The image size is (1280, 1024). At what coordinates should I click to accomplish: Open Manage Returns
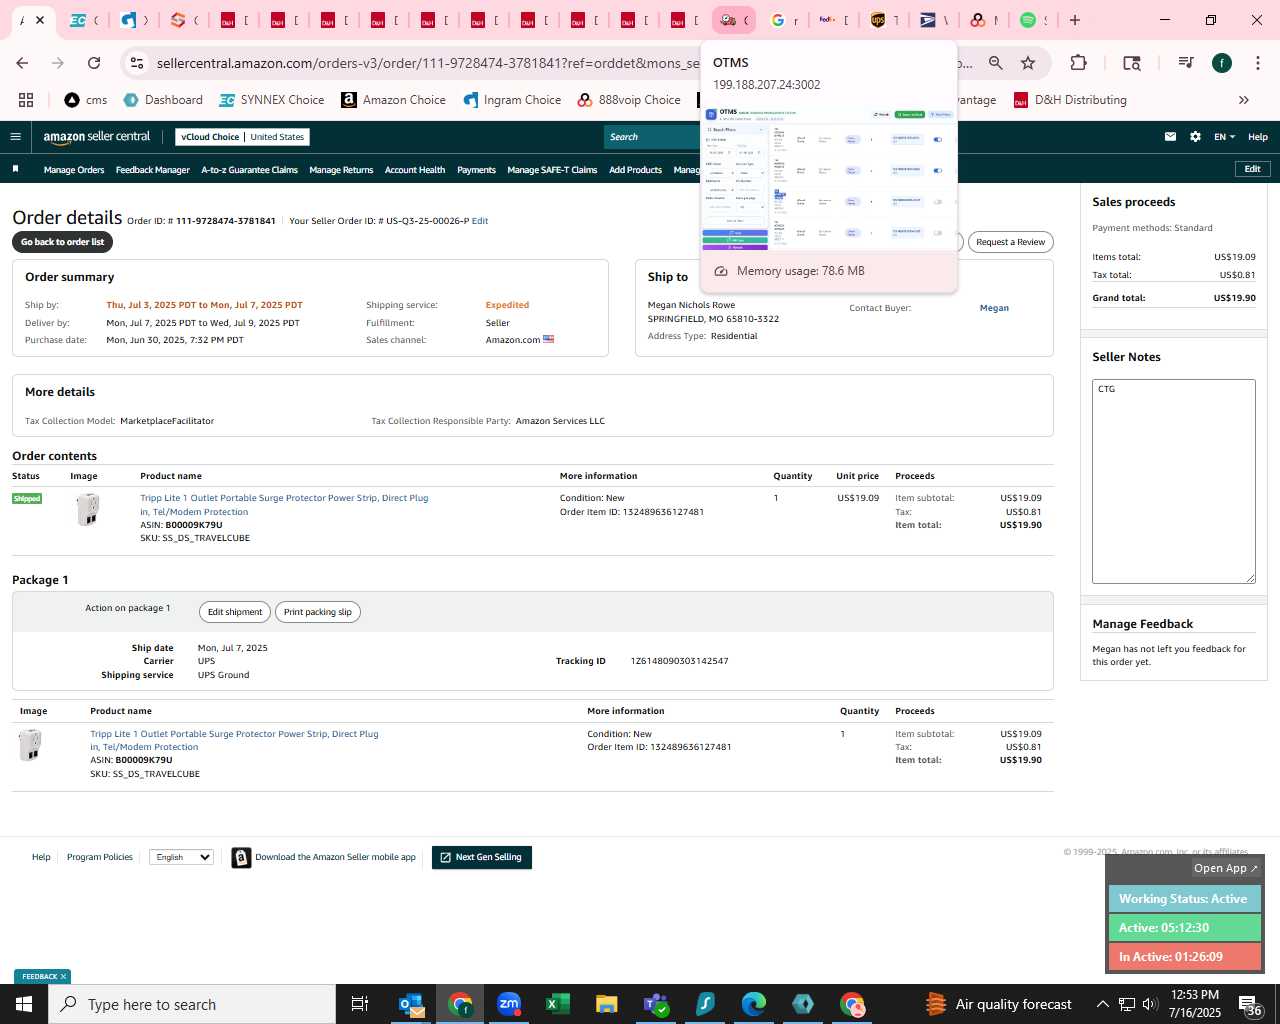(x=341, y=170)
